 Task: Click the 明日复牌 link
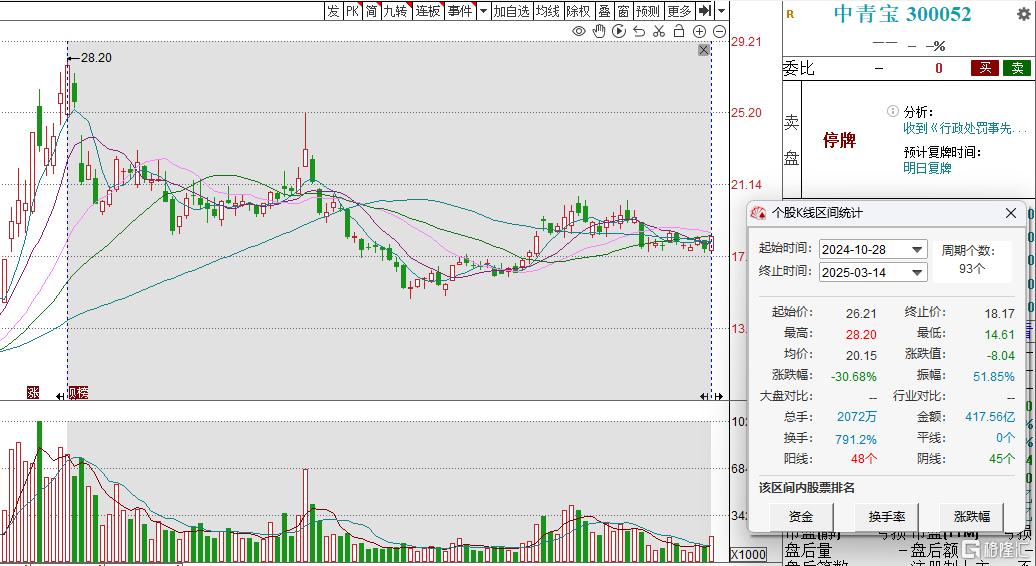coord(928,168)
